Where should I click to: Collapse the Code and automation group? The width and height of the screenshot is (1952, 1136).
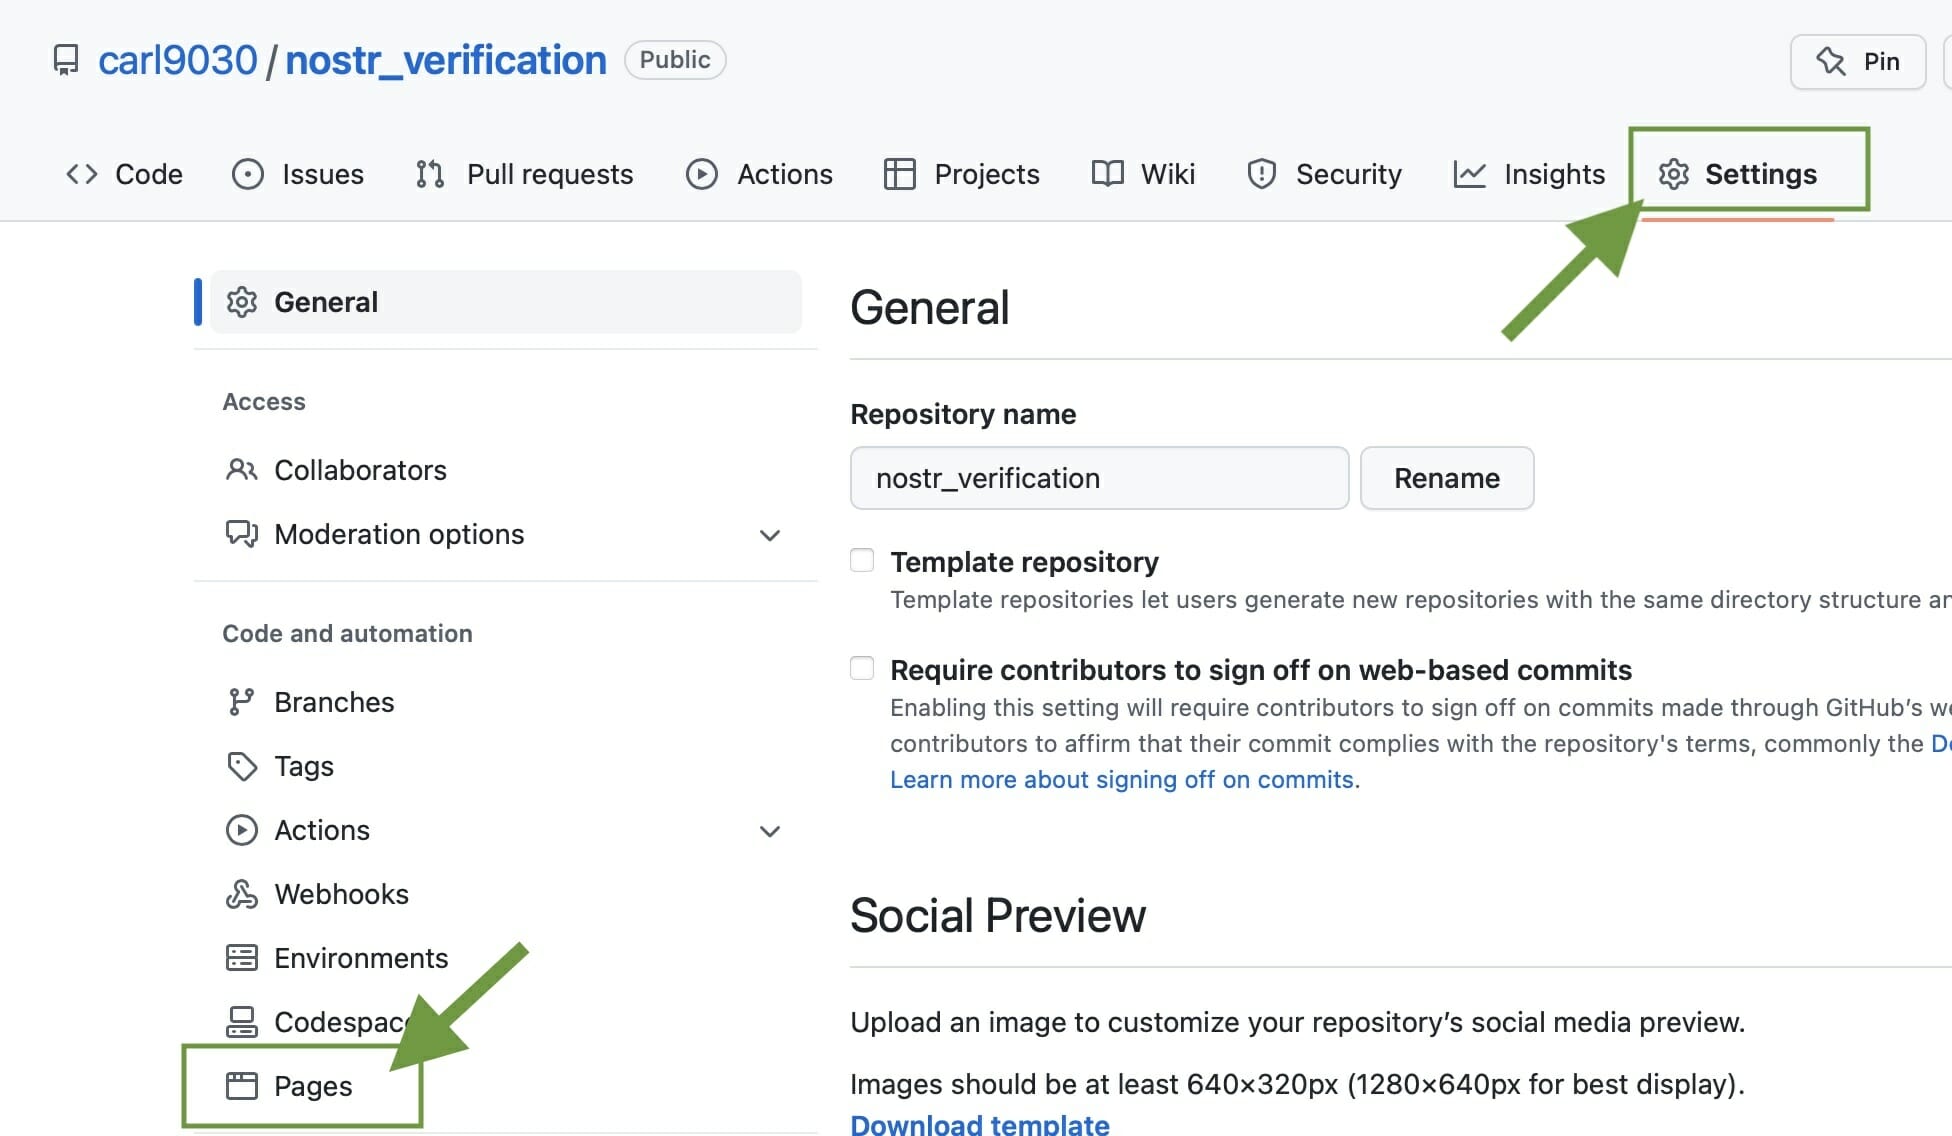tap(347, 633)
